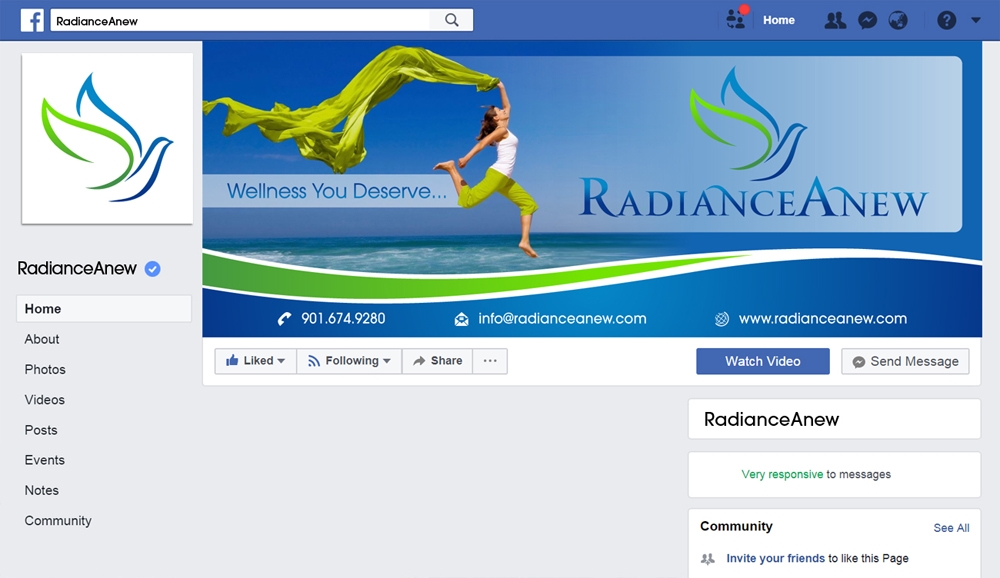Open the Following dropdown button
The height and width of the screenshot is (578, 1000).
pyautogui.click(x=349, y=361)
